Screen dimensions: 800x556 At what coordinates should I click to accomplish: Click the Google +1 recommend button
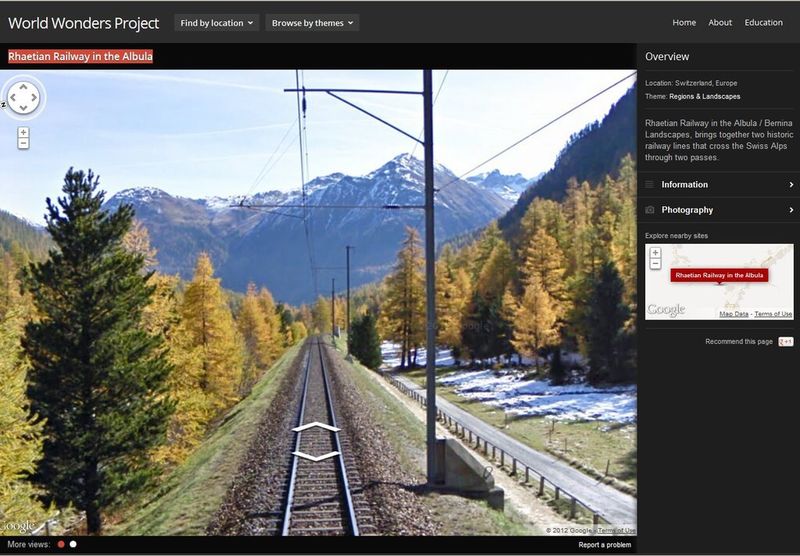pyautogui.click(x=786, y=342)
